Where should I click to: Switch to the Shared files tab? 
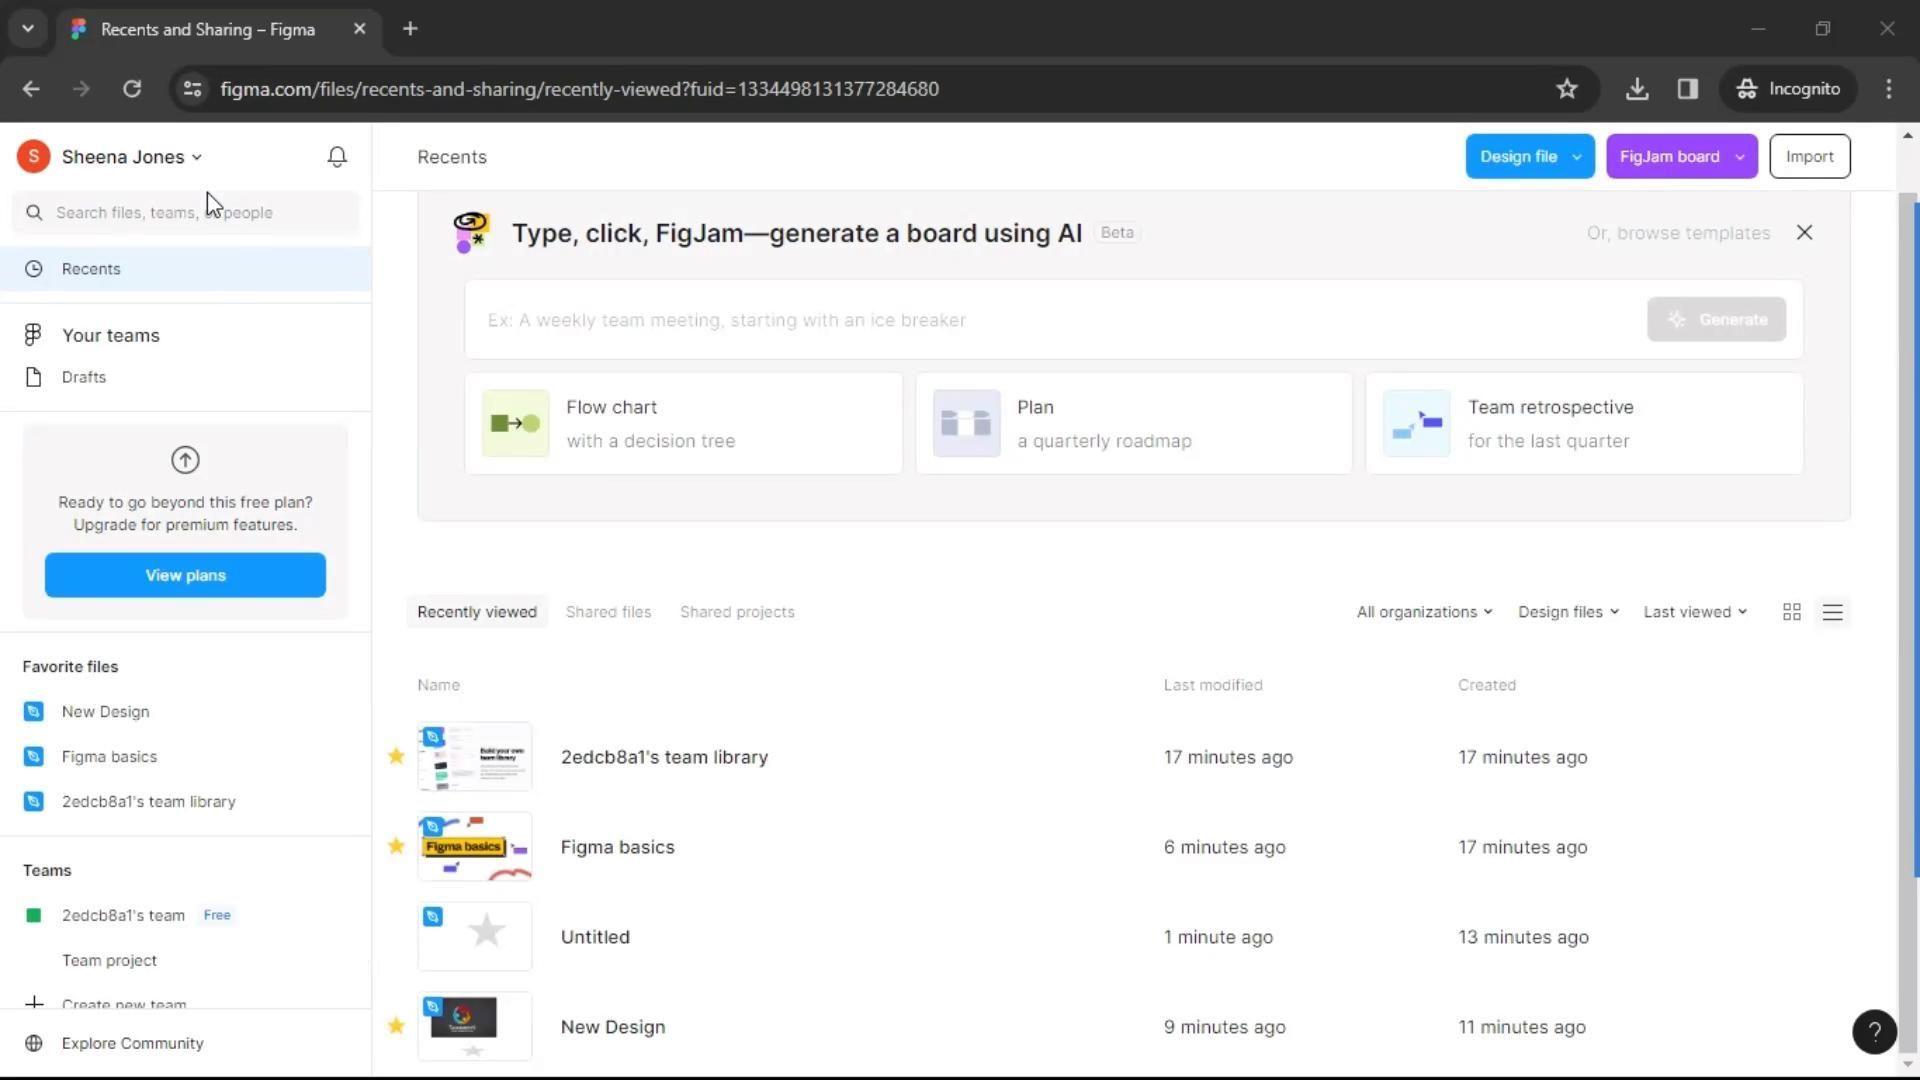[x=608, y=612]
